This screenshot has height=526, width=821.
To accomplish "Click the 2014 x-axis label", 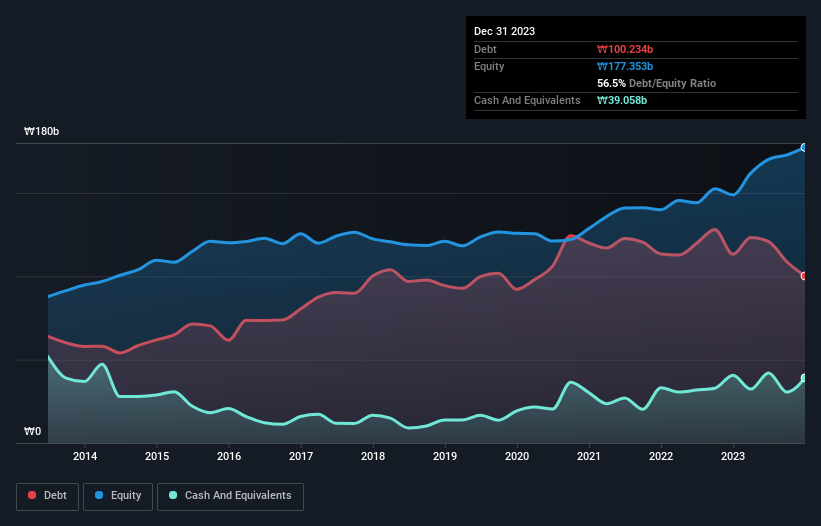I will (x=85, y=456).
